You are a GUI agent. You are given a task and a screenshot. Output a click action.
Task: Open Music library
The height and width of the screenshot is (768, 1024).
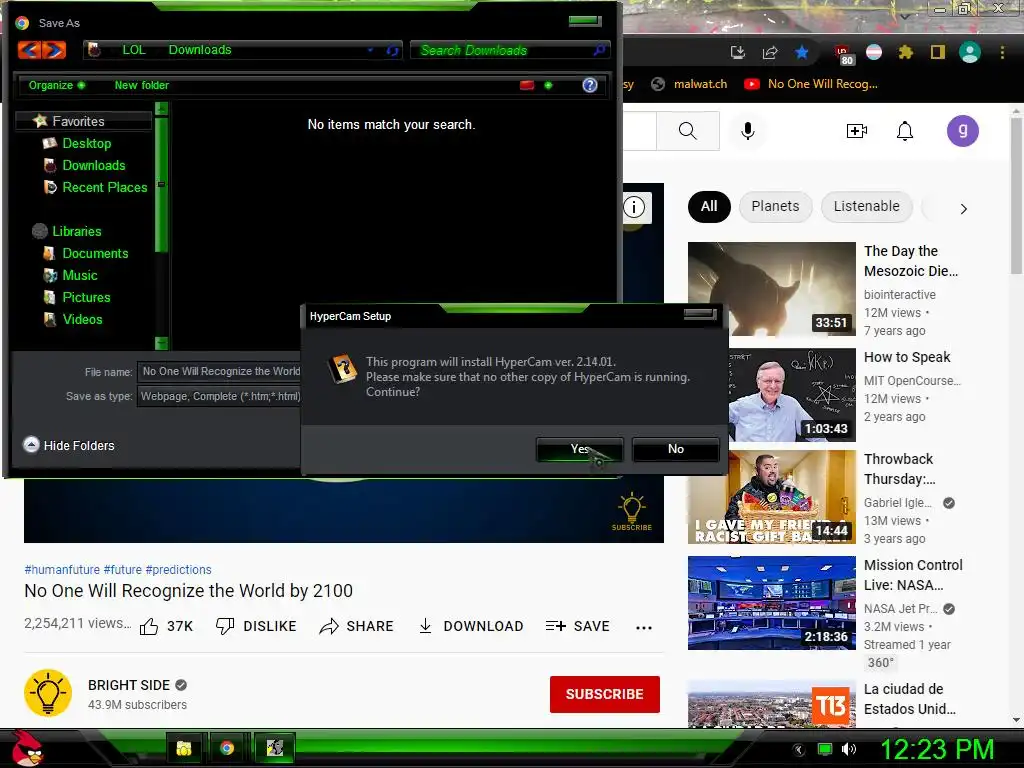(80, 276)
